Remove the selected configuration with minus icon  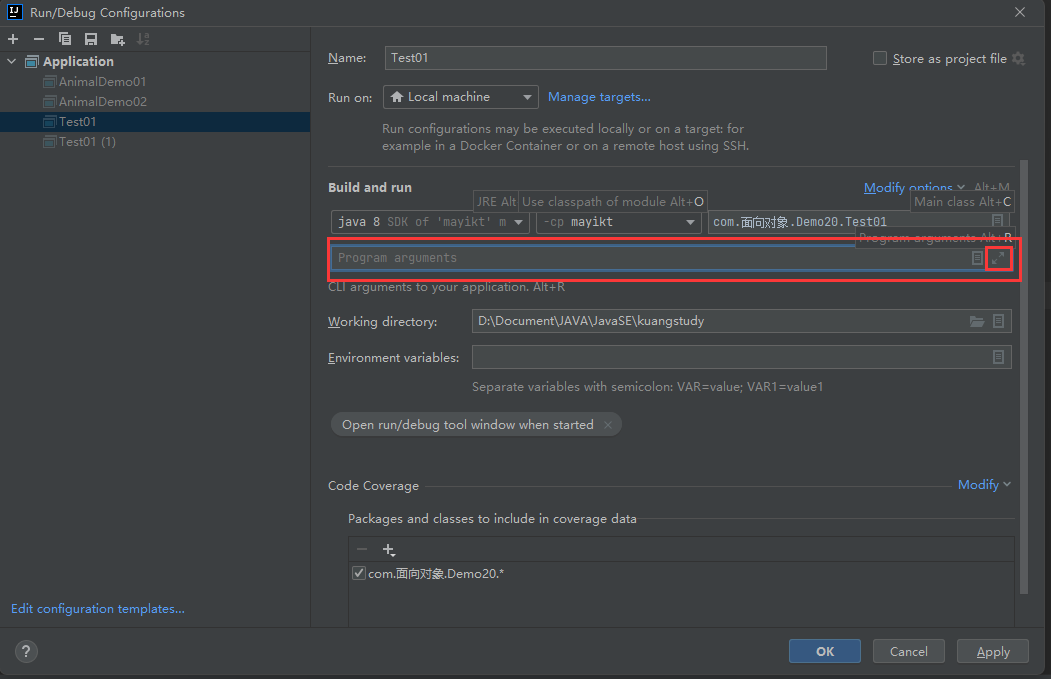tap(39, 40)
